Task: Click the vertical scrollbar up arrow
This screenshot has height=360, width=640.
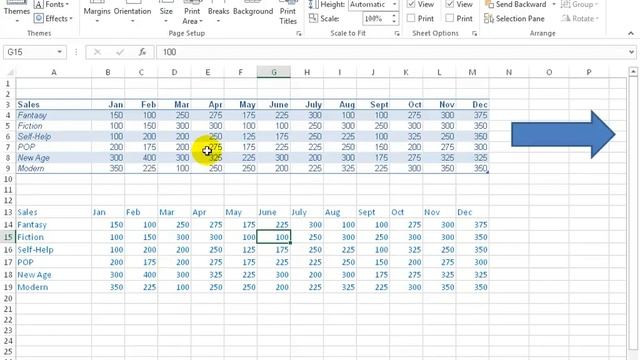Action: coord(633,71)
